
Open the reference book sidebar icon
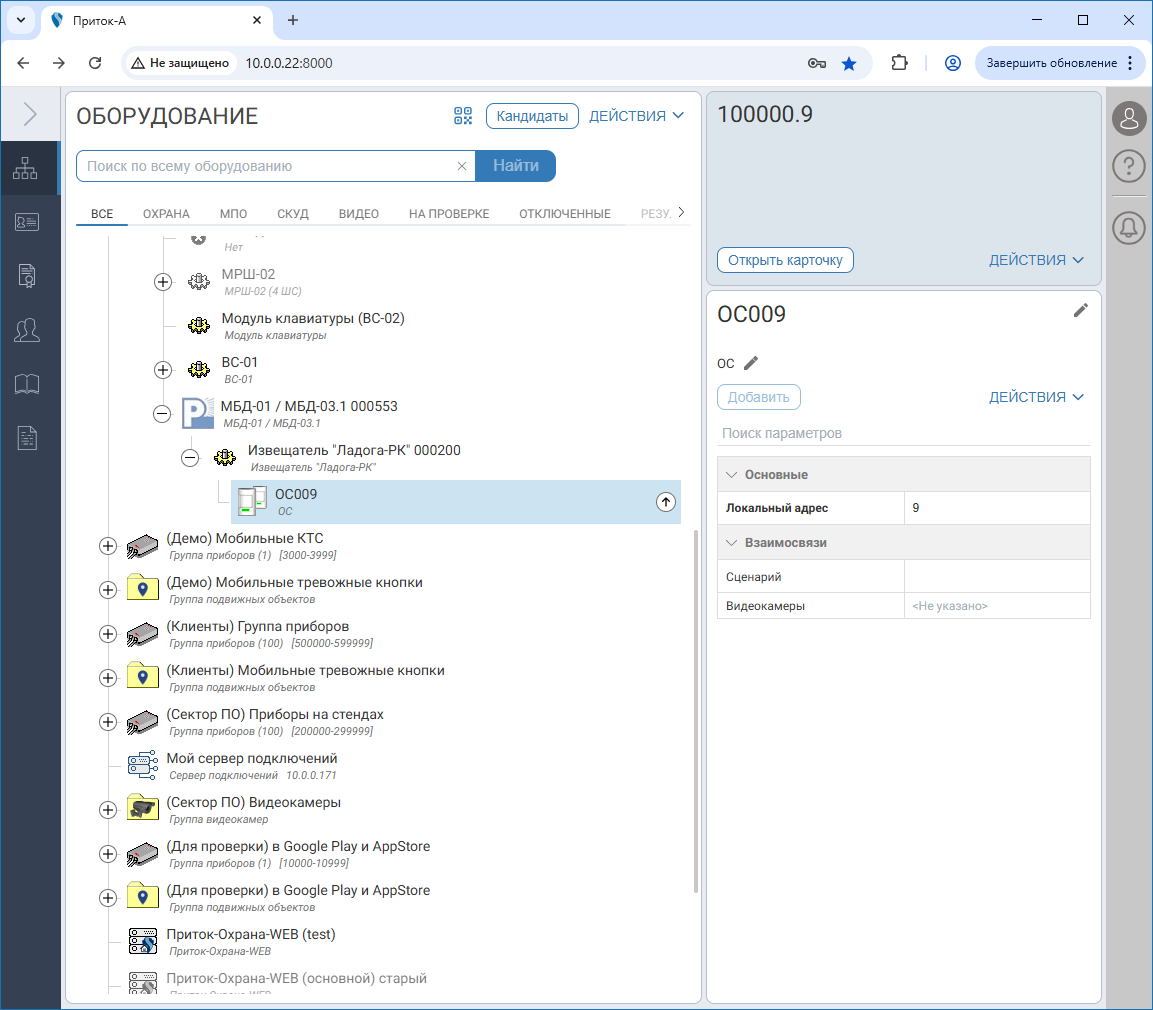coord(26,384)
